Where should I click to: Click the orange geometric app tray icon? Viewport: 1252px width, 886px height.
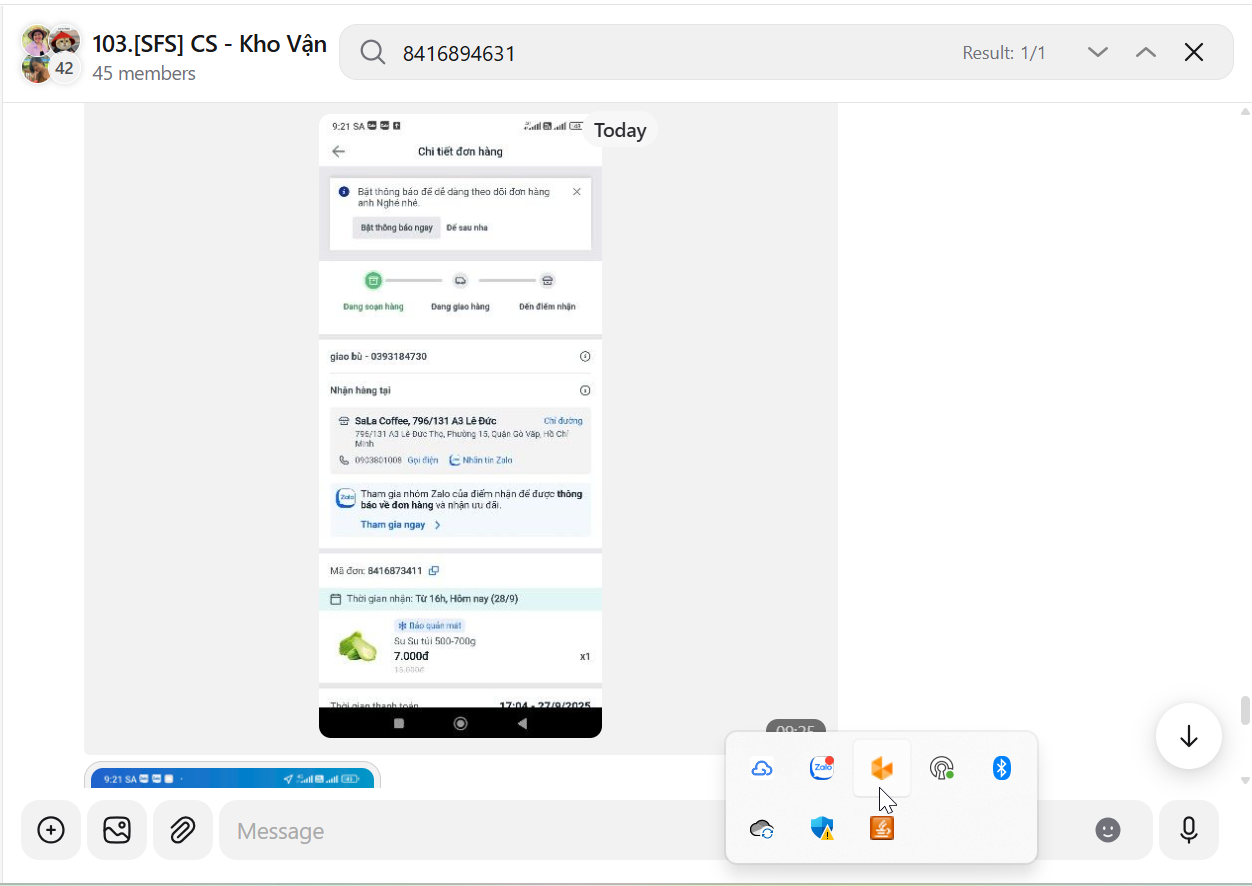point(882,768)
